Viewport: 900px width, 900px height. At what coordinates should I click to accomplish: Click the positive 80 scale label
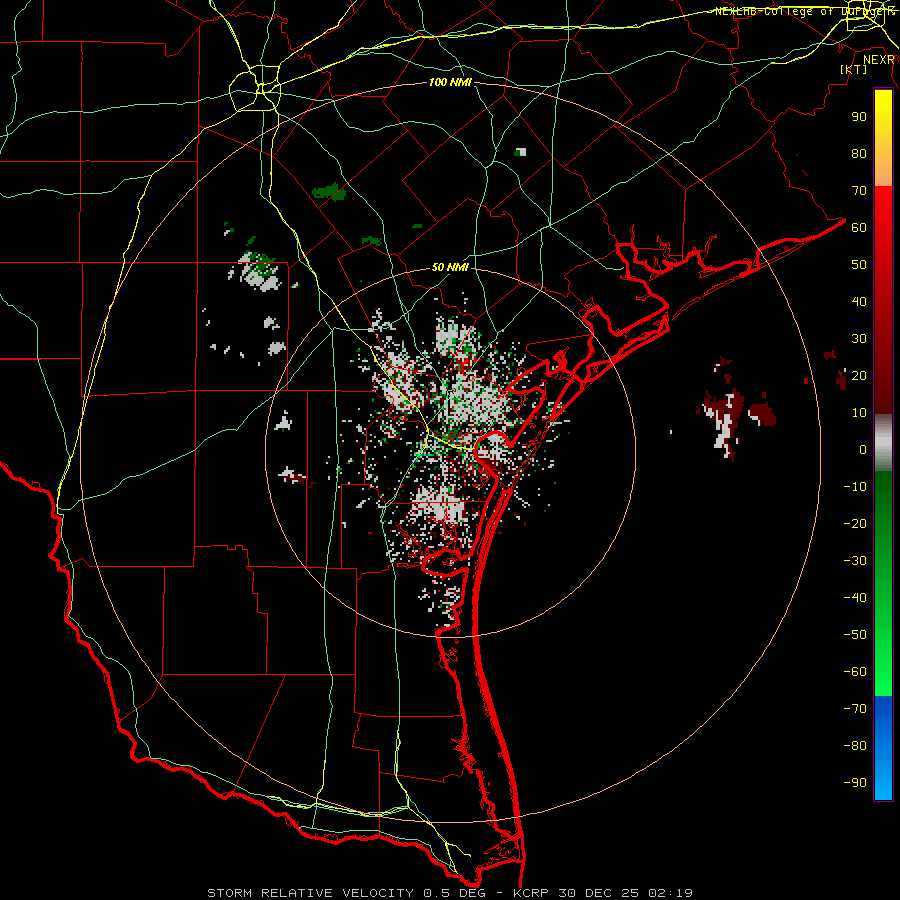[x=859, y=154]
